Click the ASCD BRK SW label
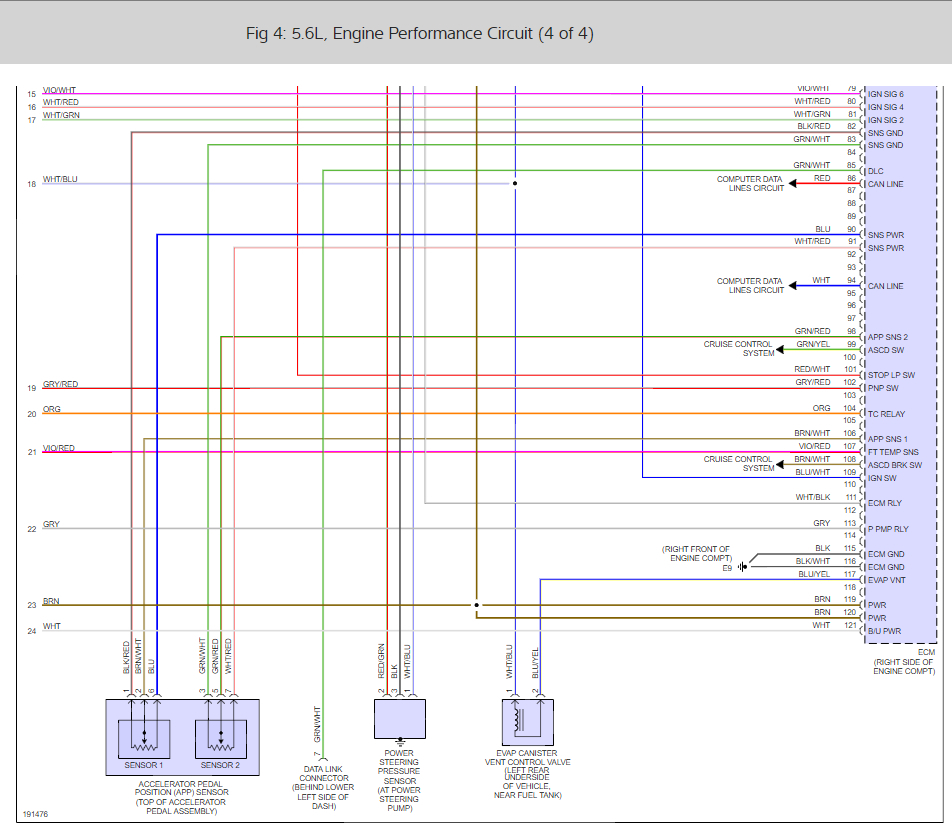Screen dimensions: 952x839 [895, 465]
